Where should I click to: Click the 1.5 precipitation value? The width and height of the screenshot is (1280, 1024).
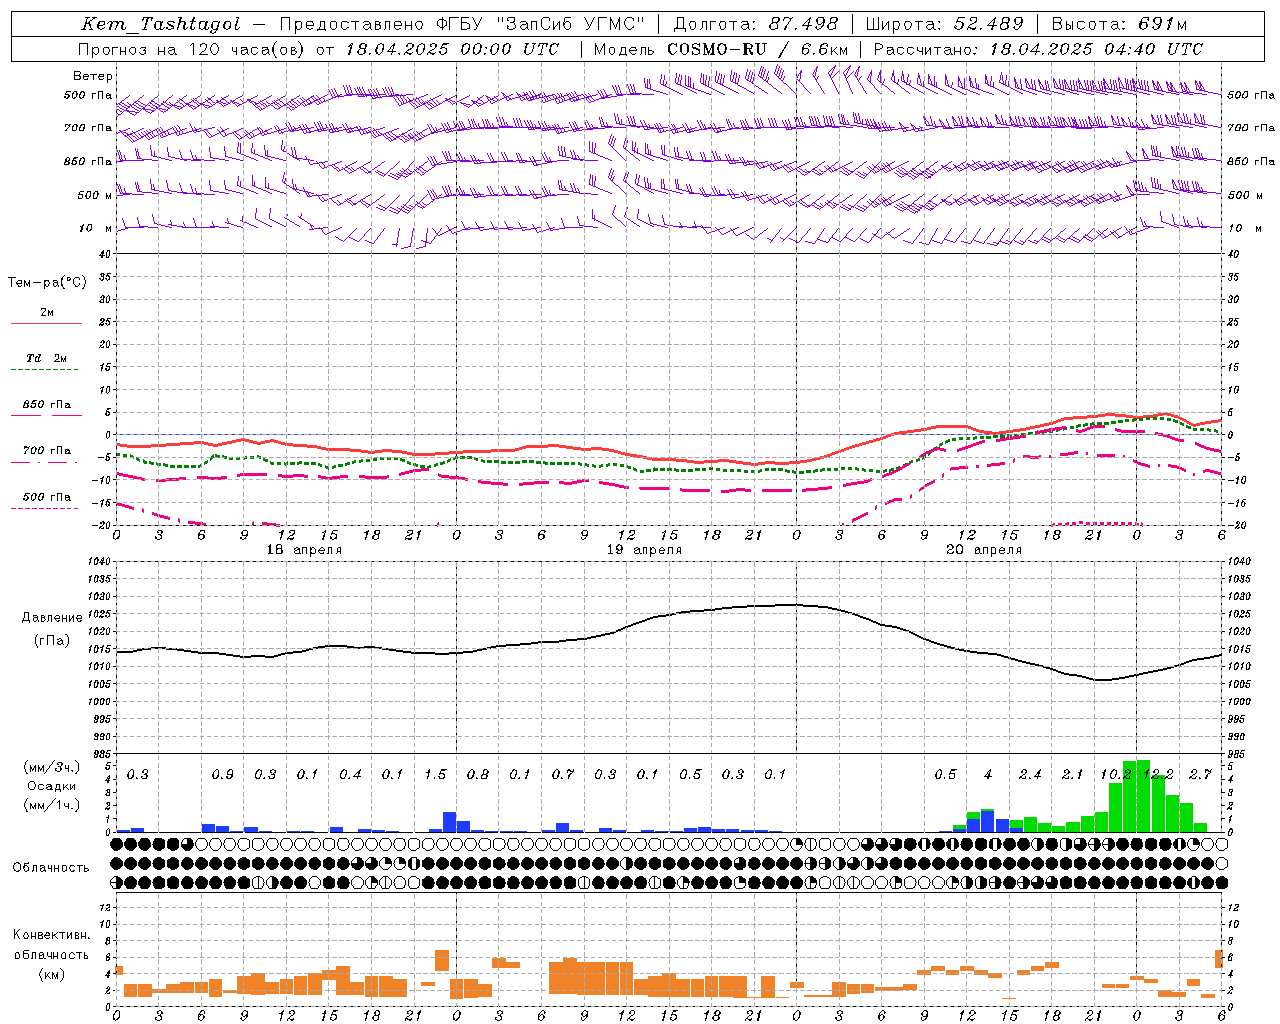[x=435, y=775]
